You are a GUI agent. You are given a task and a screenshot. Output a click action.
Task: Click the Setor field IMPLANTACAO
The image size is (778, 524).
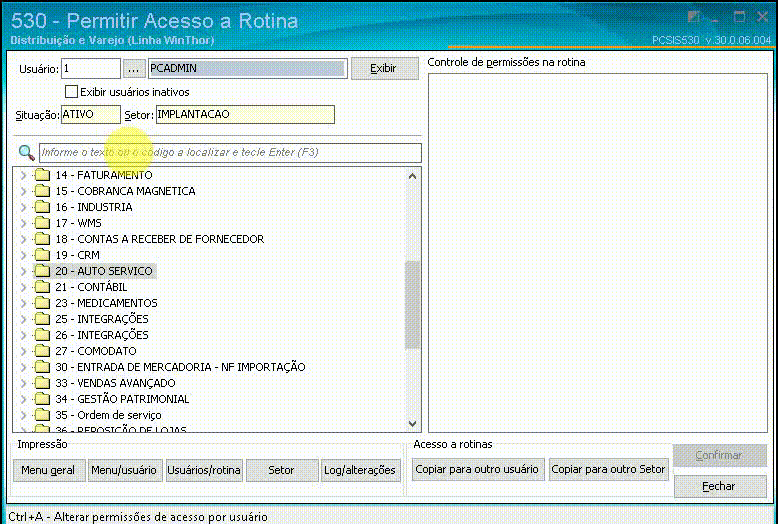pyautogui.click(x=245, y=115)
